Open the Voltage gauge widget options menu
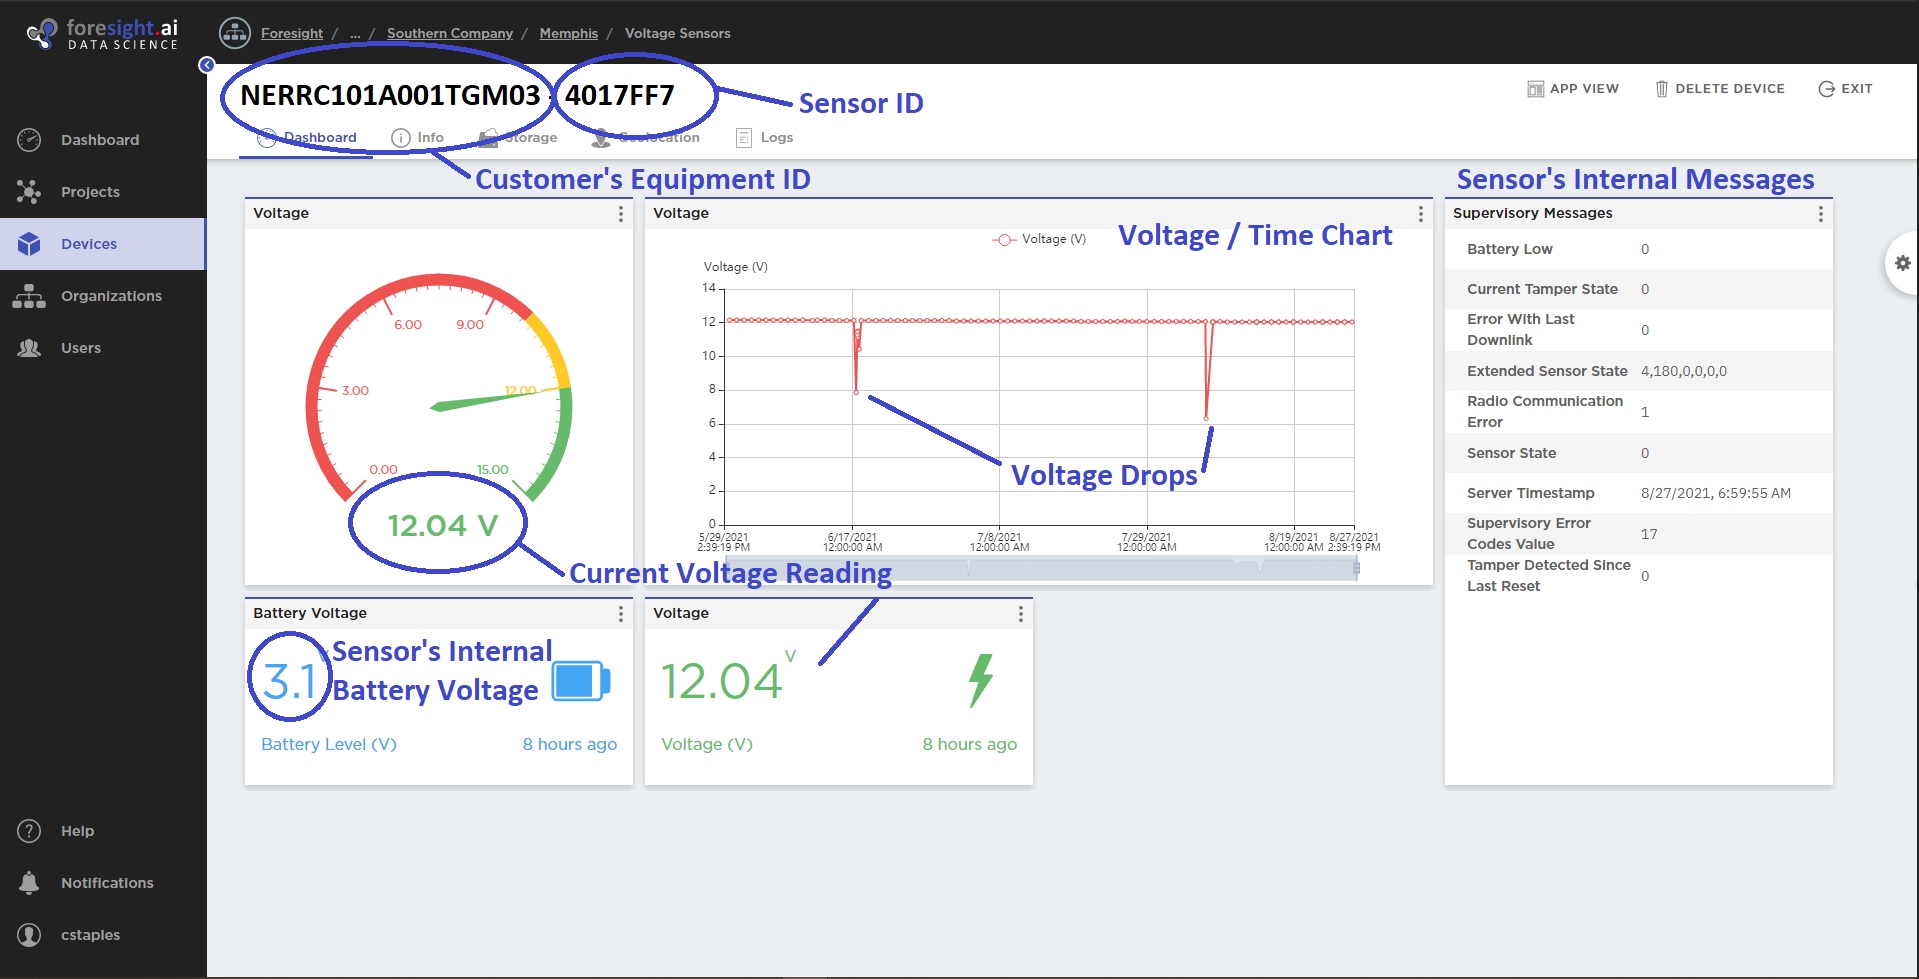 coord(621,214)
